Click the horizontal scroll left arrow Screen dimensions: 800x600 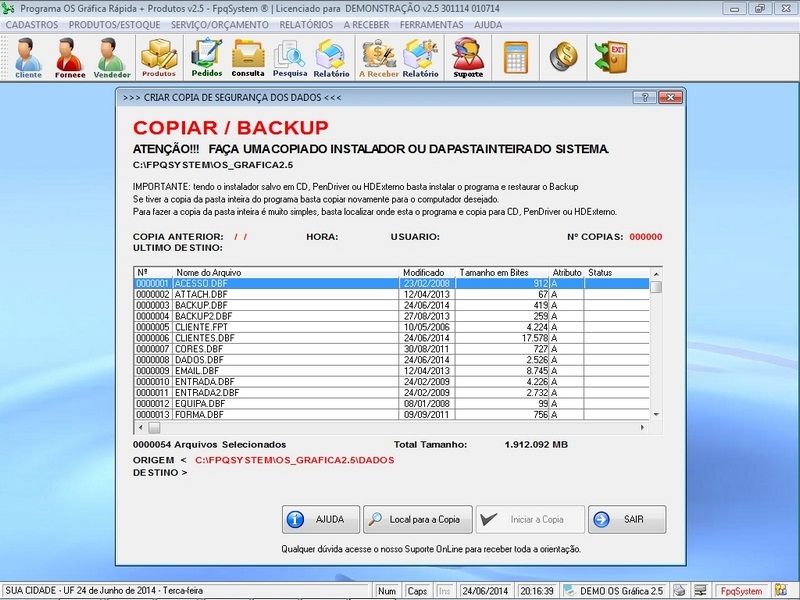click(x=141, y=427)
